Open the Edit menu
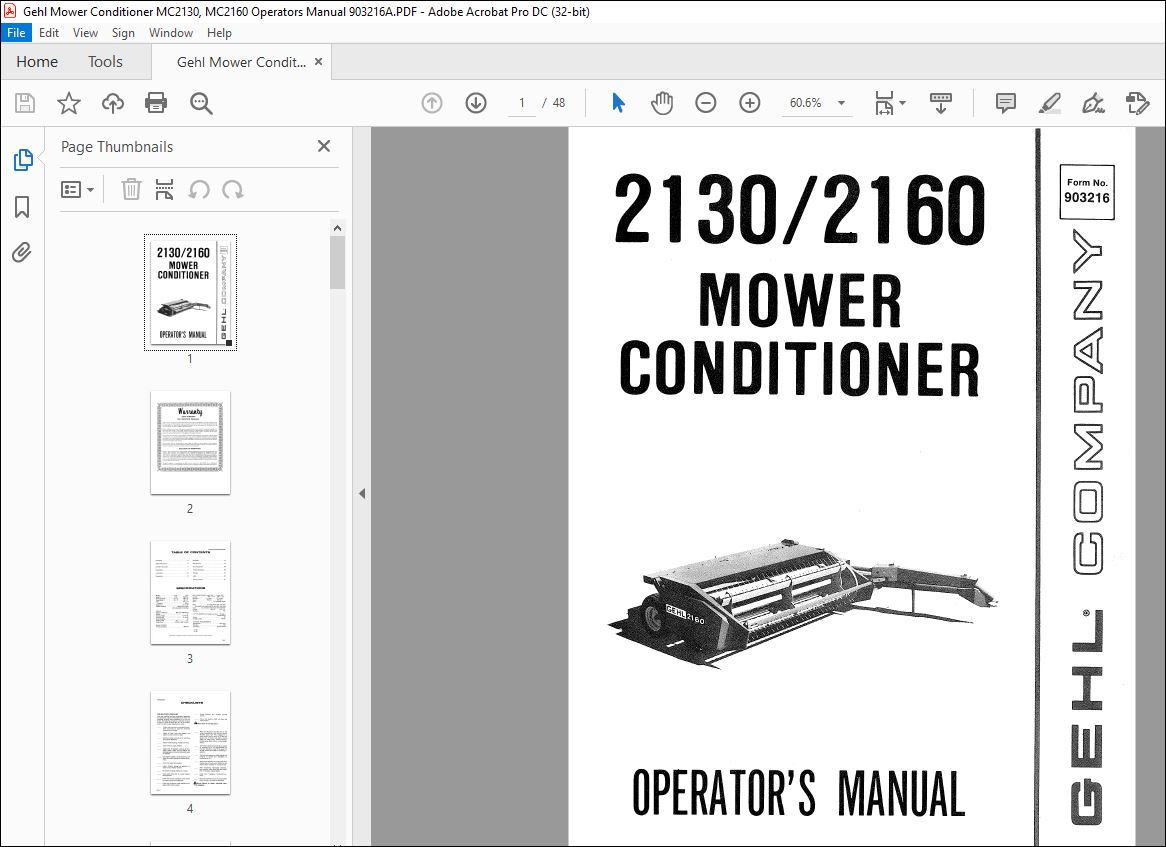This screenshot has width=1166, height=847. 49,33
